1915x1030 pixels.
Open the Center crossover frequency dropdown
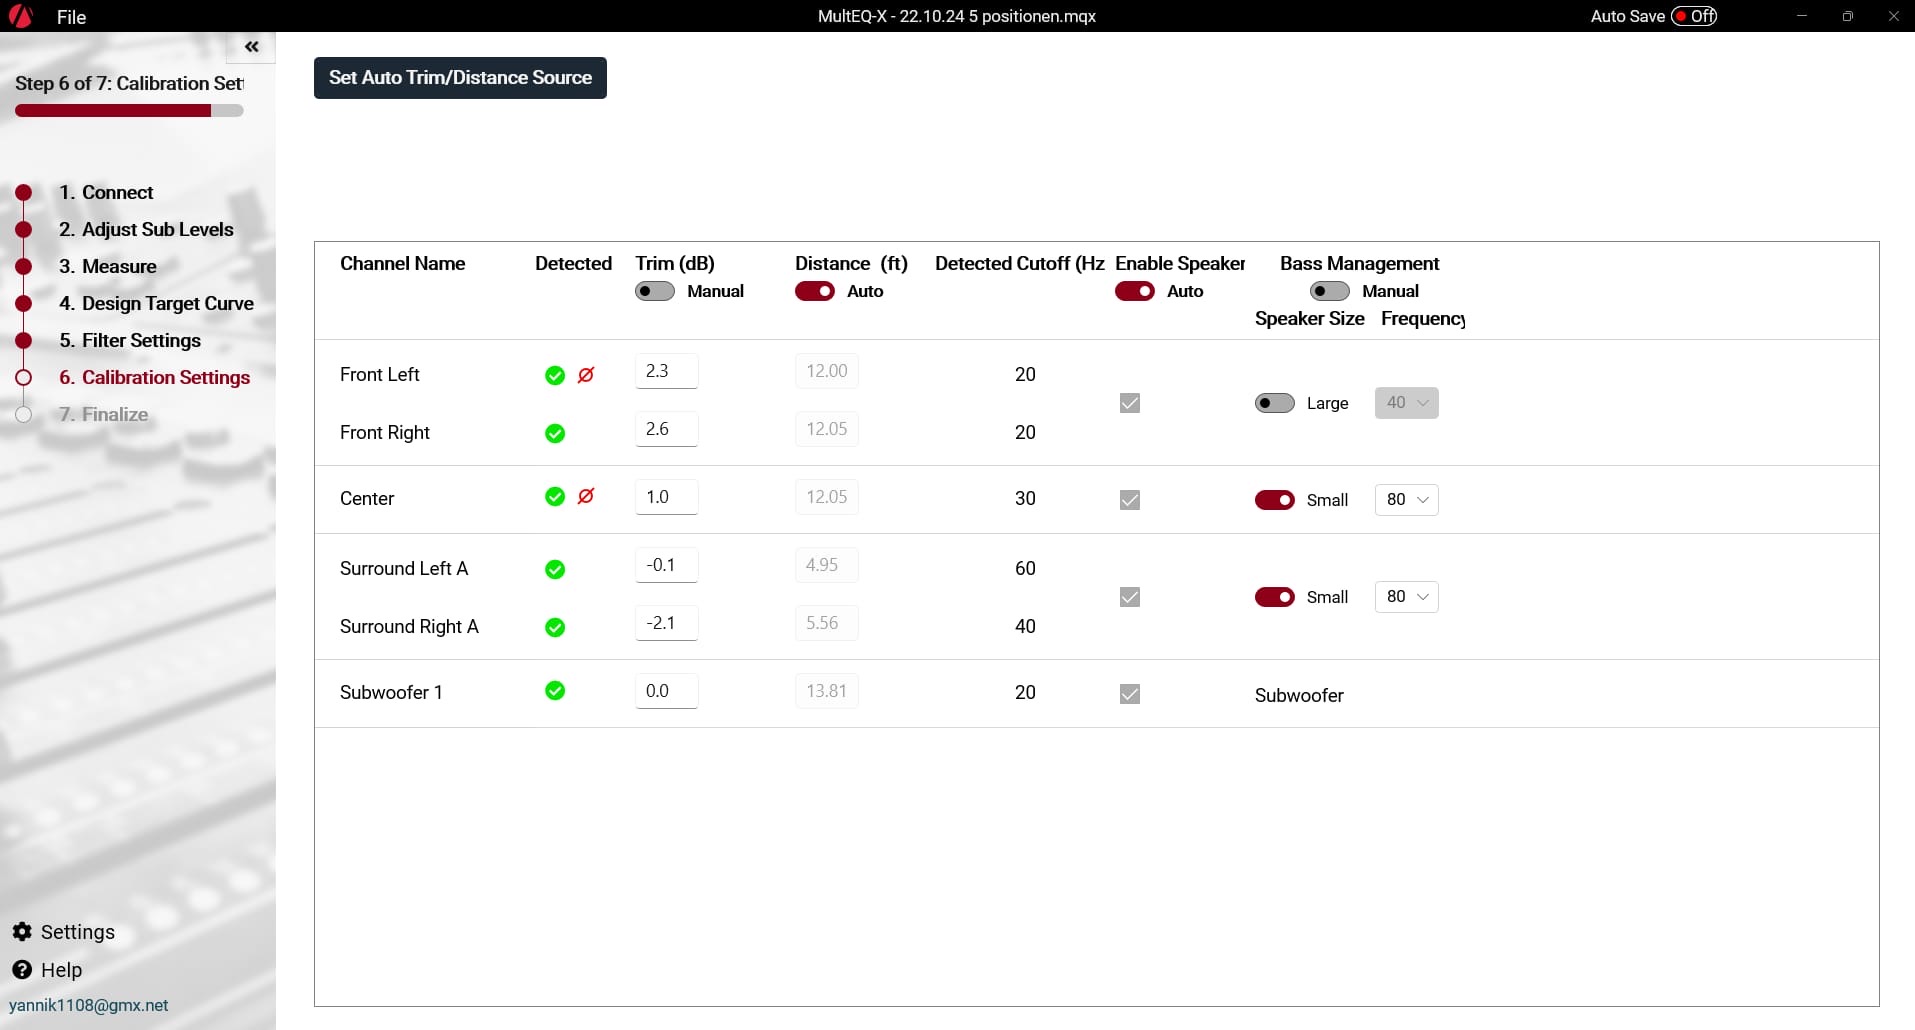[1406, 500]
